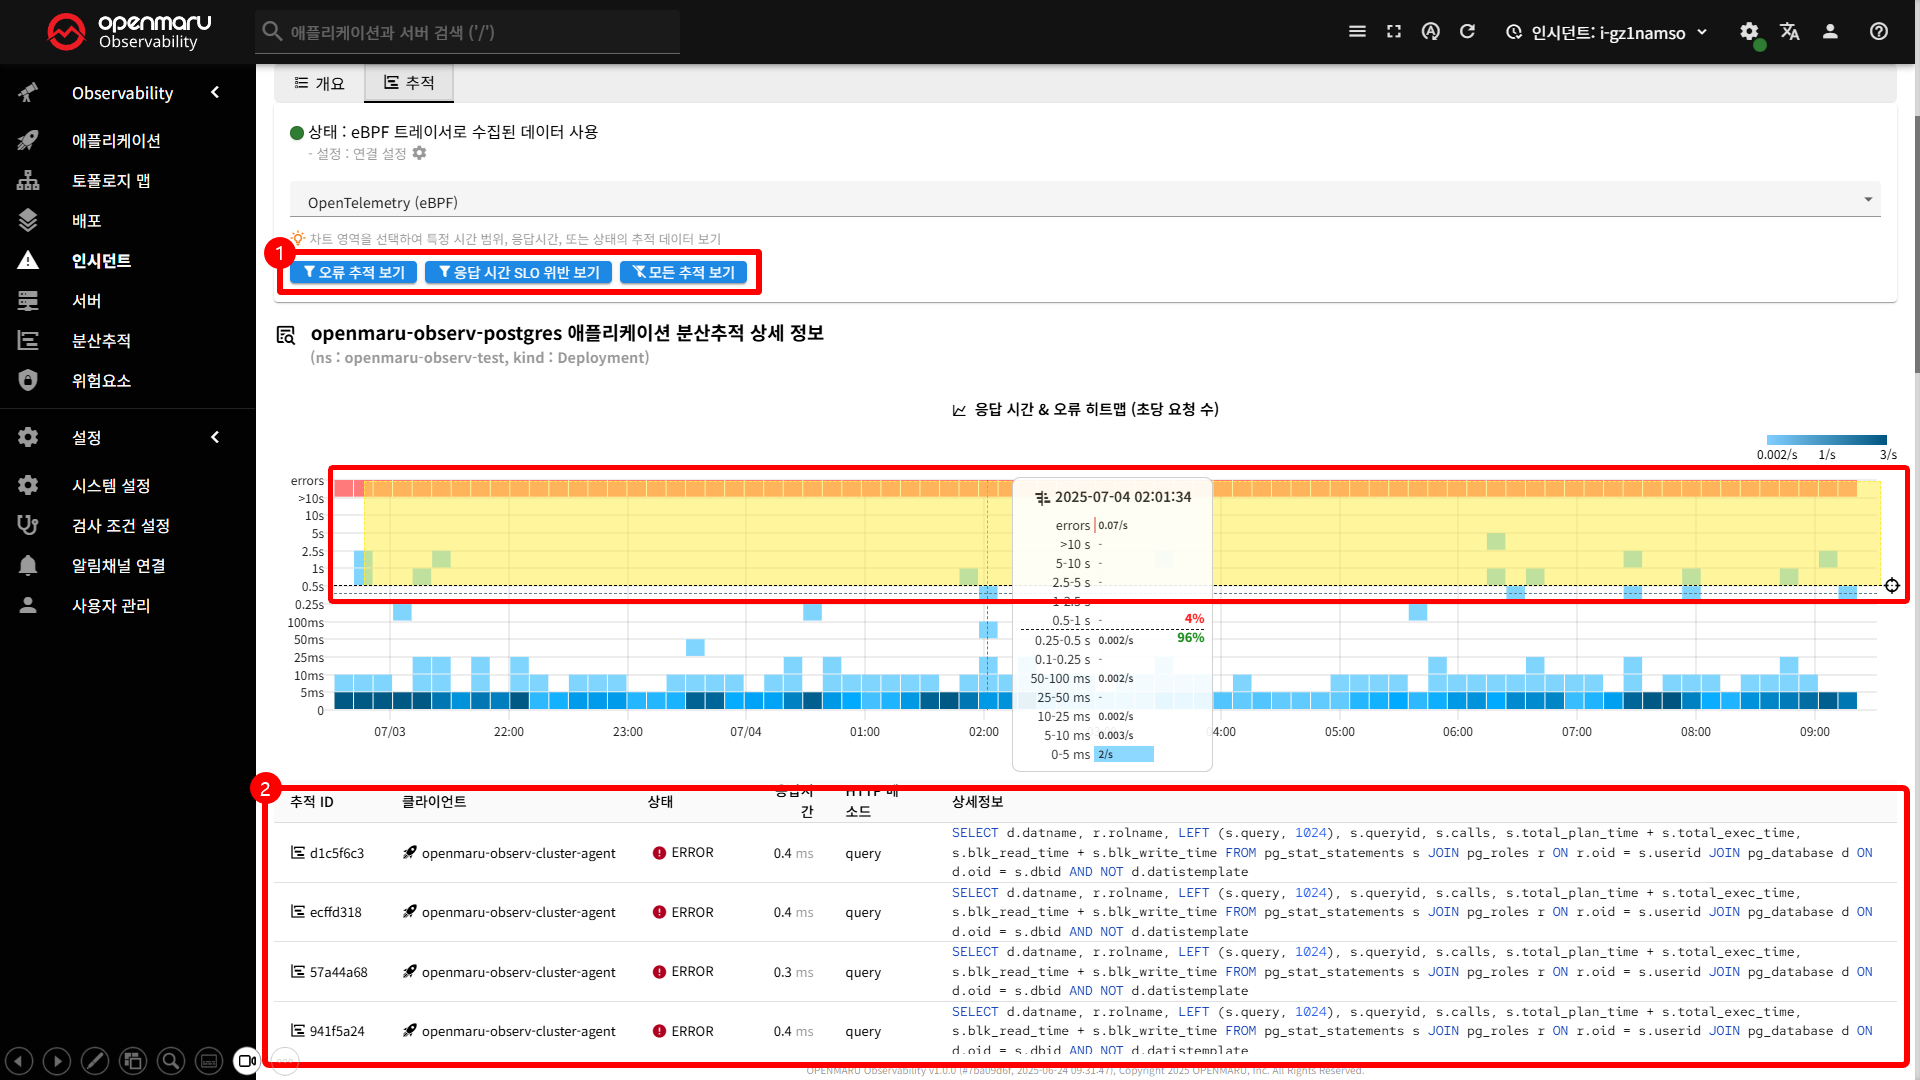Open 토폴로지 맵 in the sidebar
This screenshot has width=1920, height=1080.
coord(111,181)
